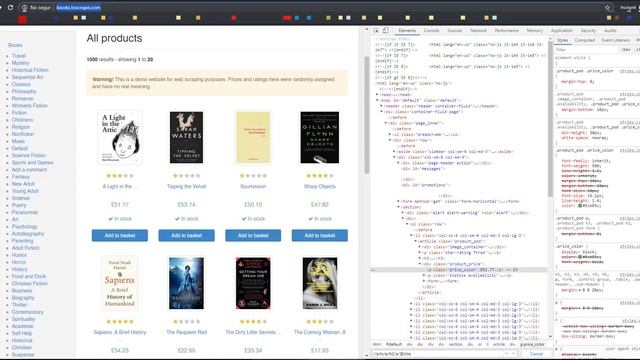Screen dimensions: 640x360
Task: Toggle the DevTools device toolbar icon
Action: click(x=386, y=31)
